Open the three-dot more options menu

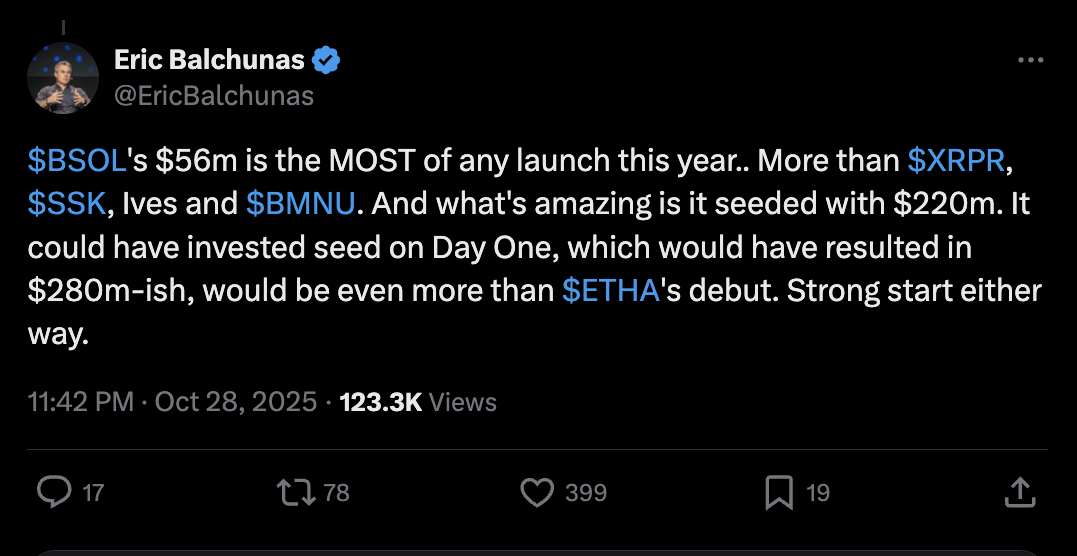tap(1030, 60)
